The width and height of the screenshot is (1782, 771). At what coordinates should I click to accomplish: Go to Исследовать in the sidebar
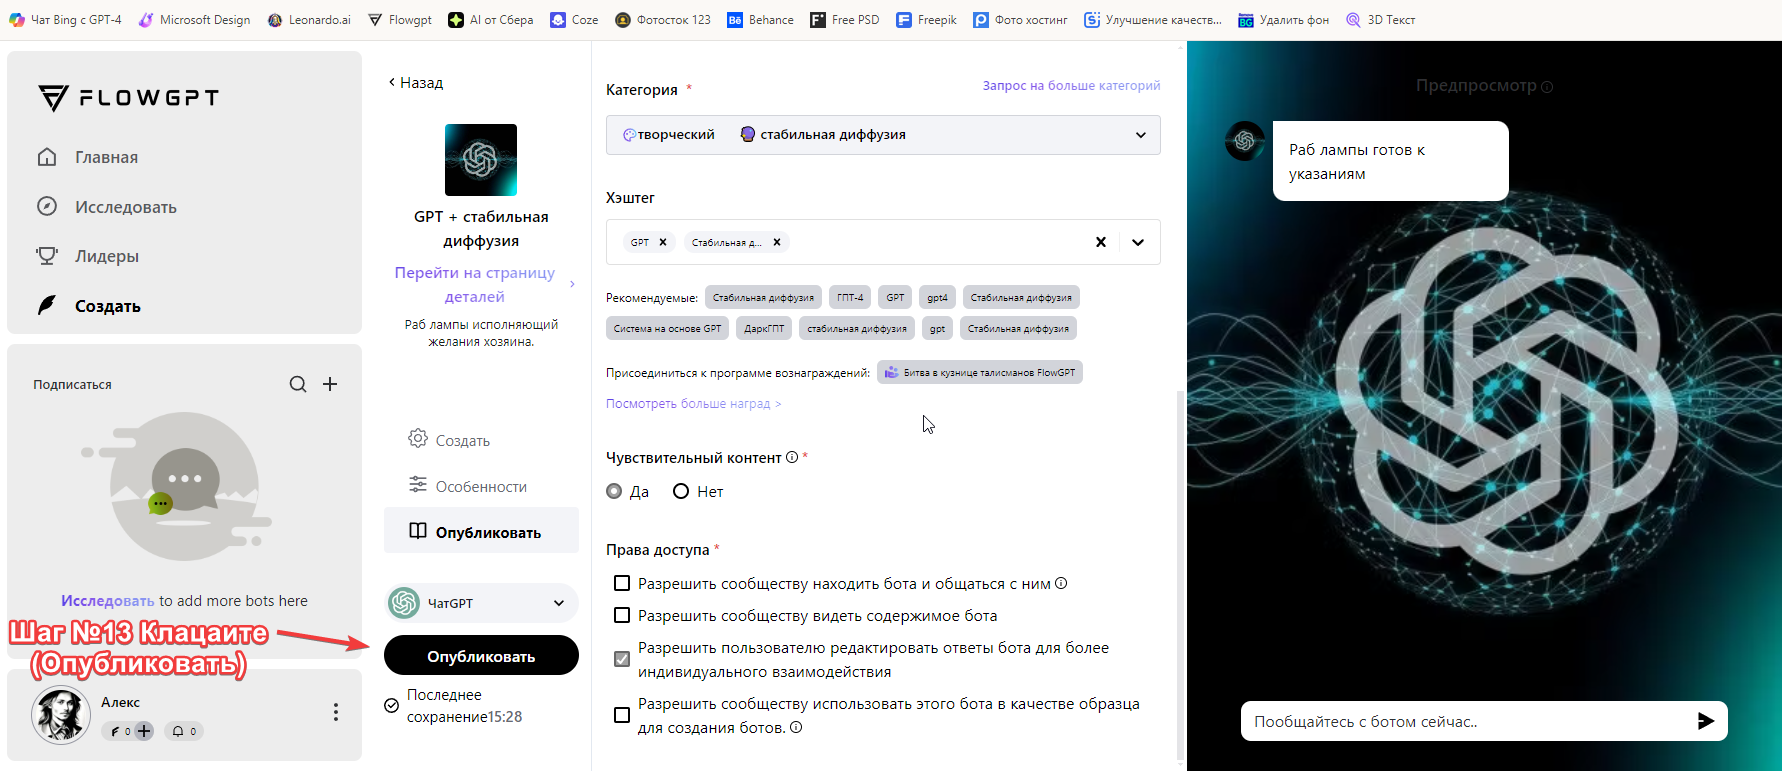[x=125, y=207]
